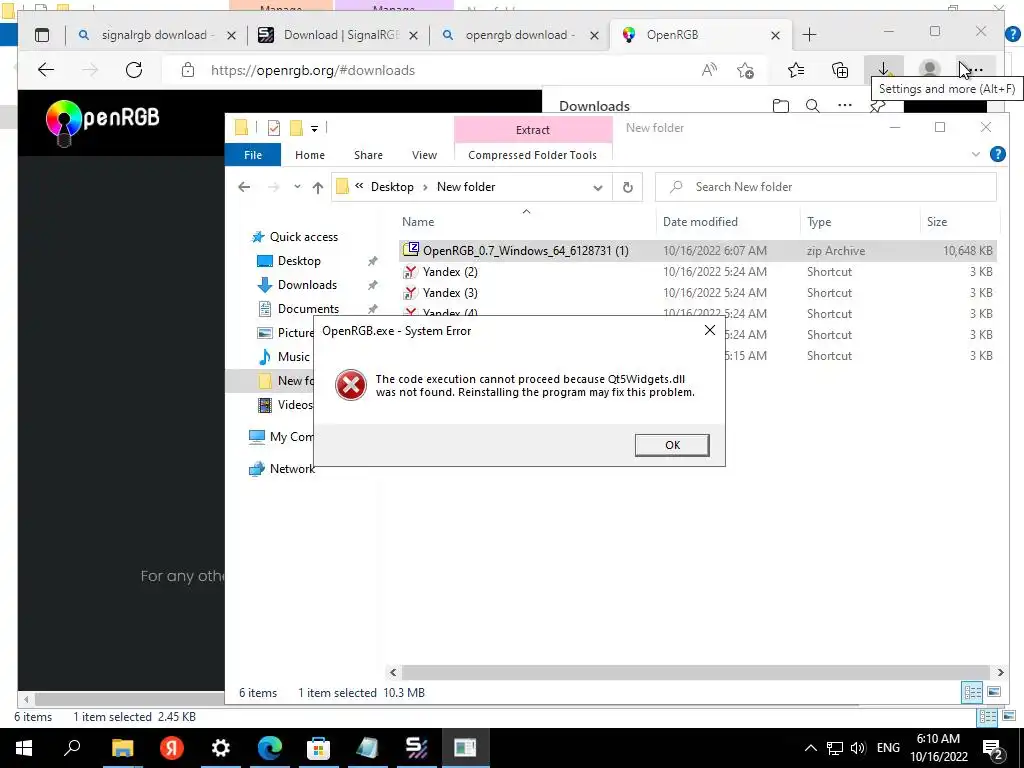Screen dimensions: 1024x768
Task: Click the Read aloud icon
Action: (709, 70)
